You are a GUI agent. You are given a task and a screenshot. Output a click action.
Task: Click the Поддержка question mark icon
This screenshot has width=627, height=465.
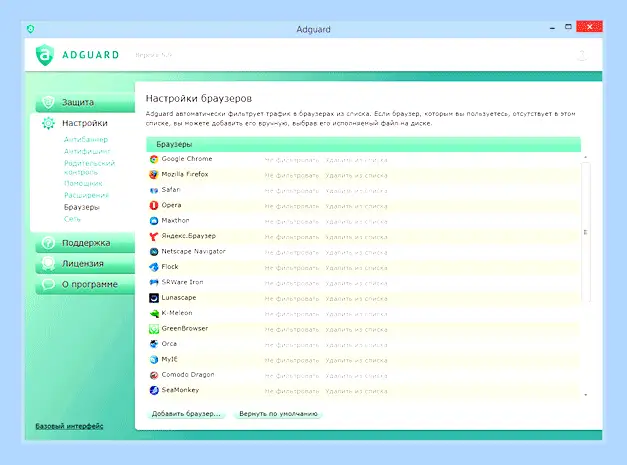(48, 243)
